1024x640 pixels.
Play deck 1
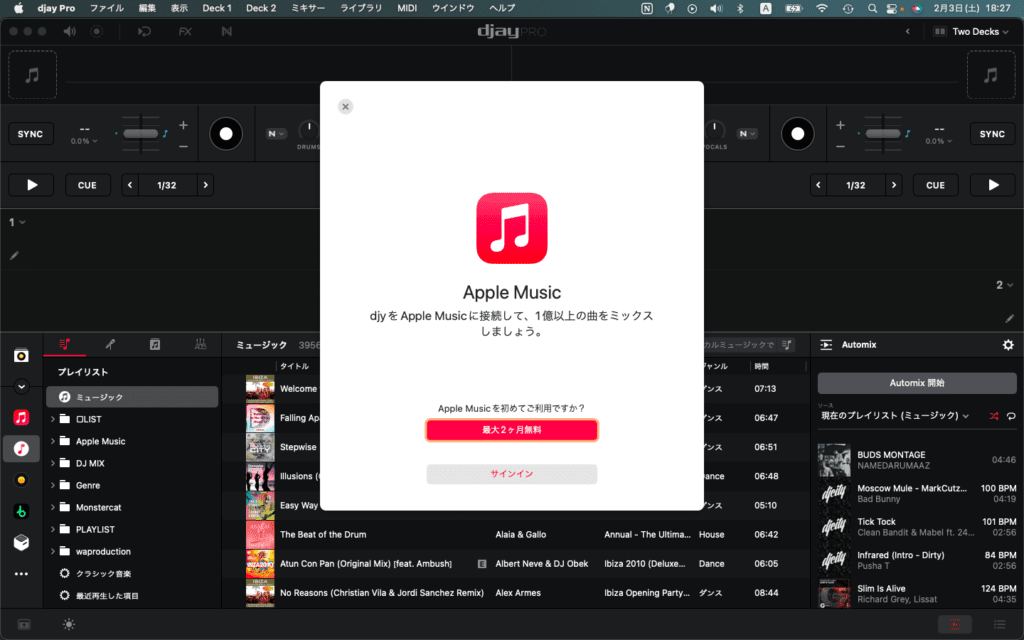tap(32, 185)
